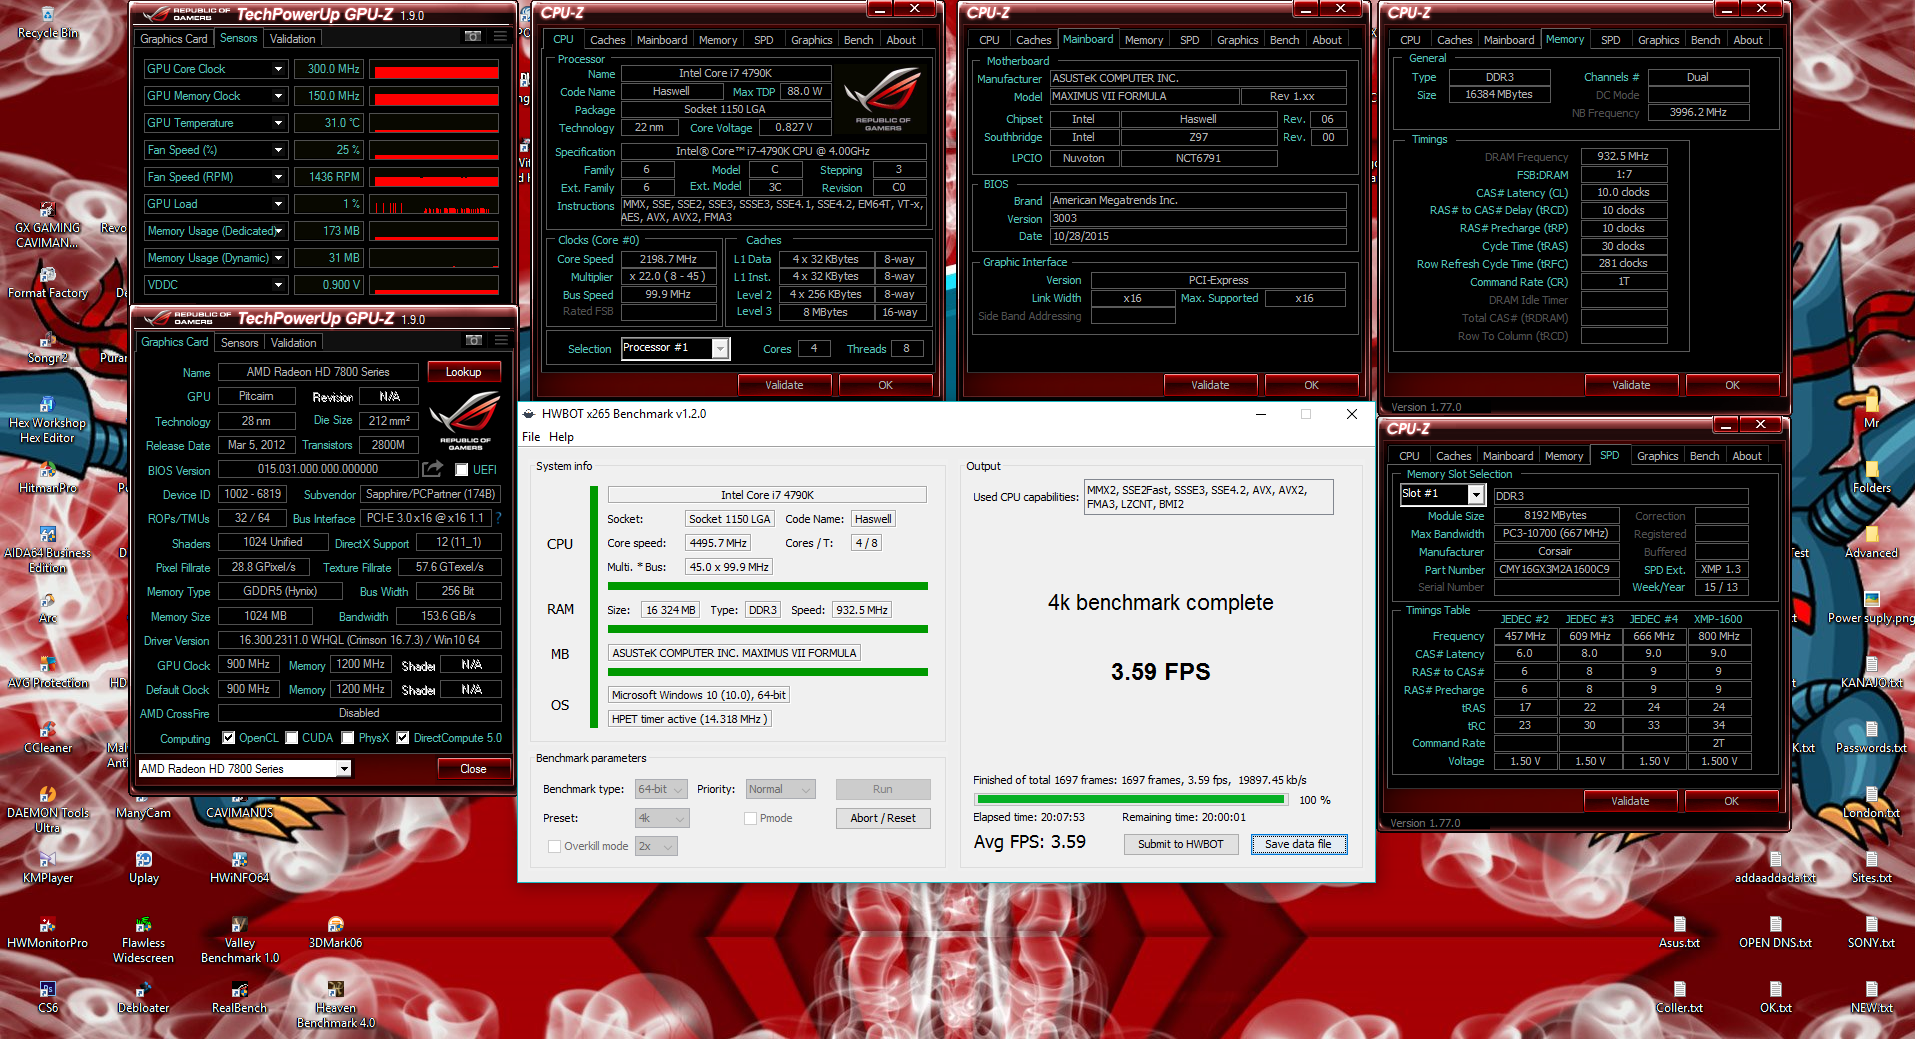
Task: Open the File menu in HWBOT x265
Action: point(531,437)
